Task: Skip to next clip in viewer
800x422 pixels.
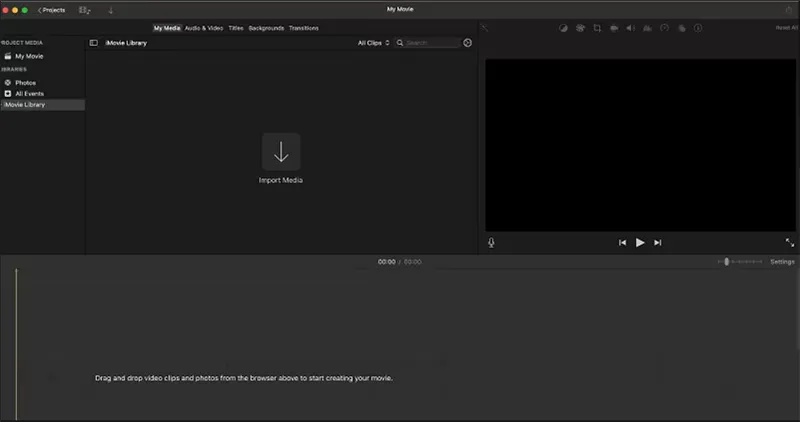Action: [658, 243]
